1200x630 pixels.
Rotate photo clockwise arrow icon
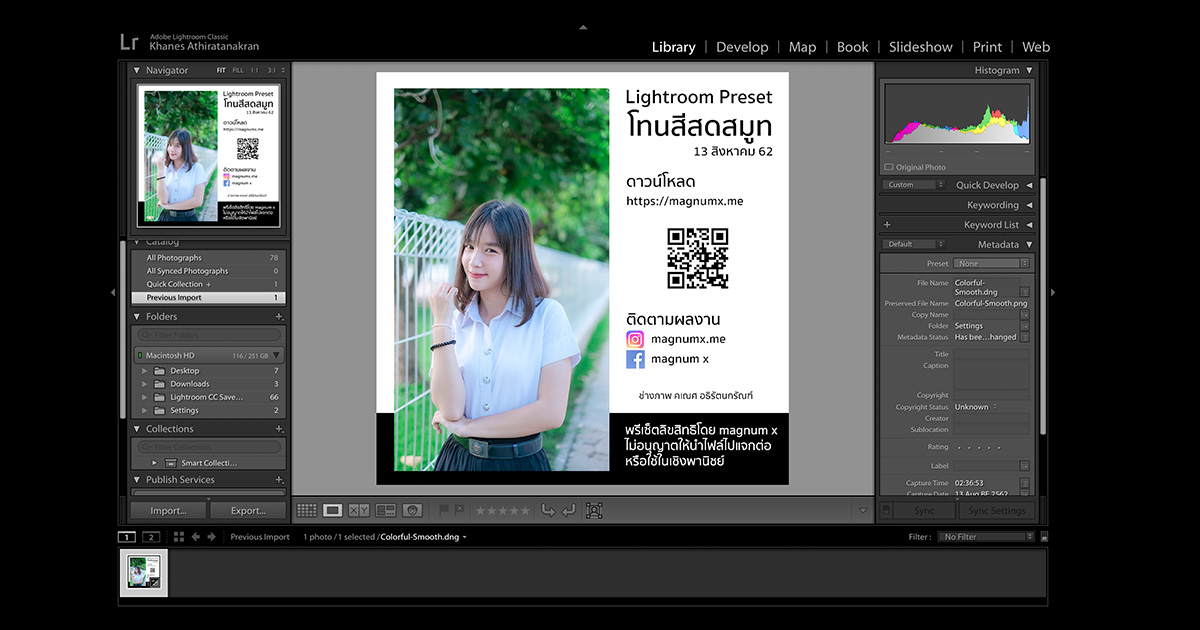click(569, 510)
